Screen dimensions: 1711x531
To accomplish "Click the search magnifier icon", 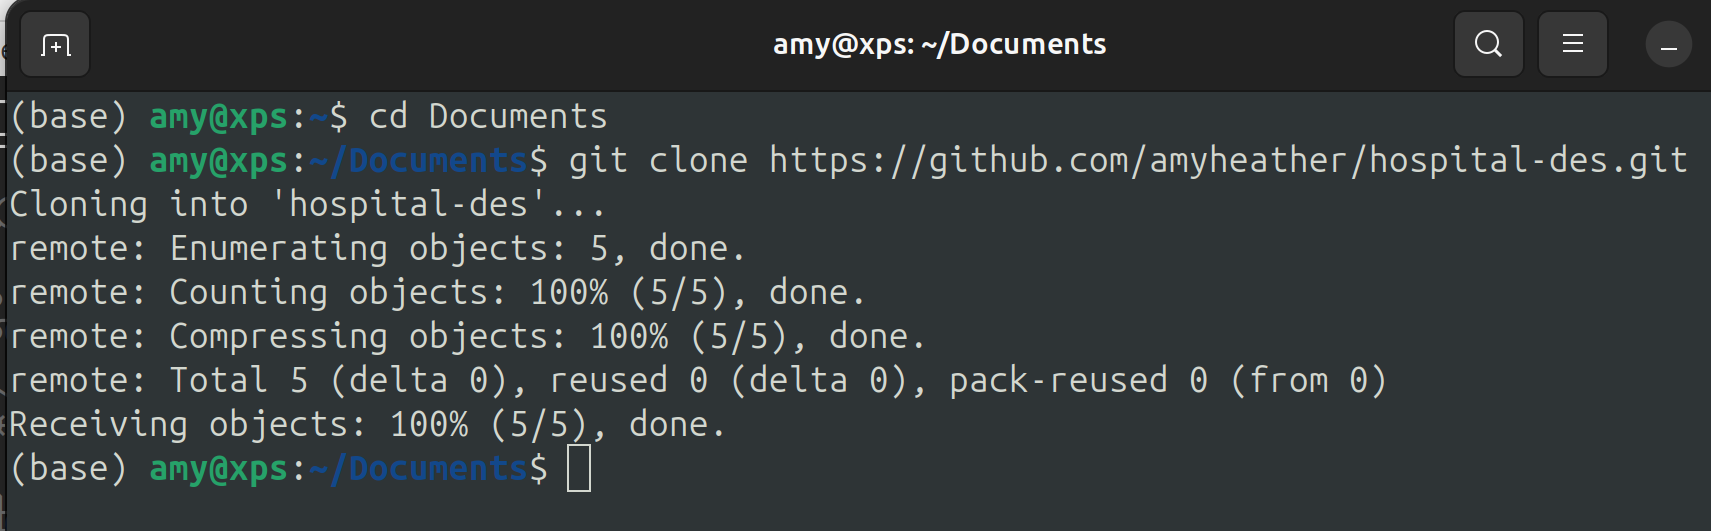I will [1488, 45].
